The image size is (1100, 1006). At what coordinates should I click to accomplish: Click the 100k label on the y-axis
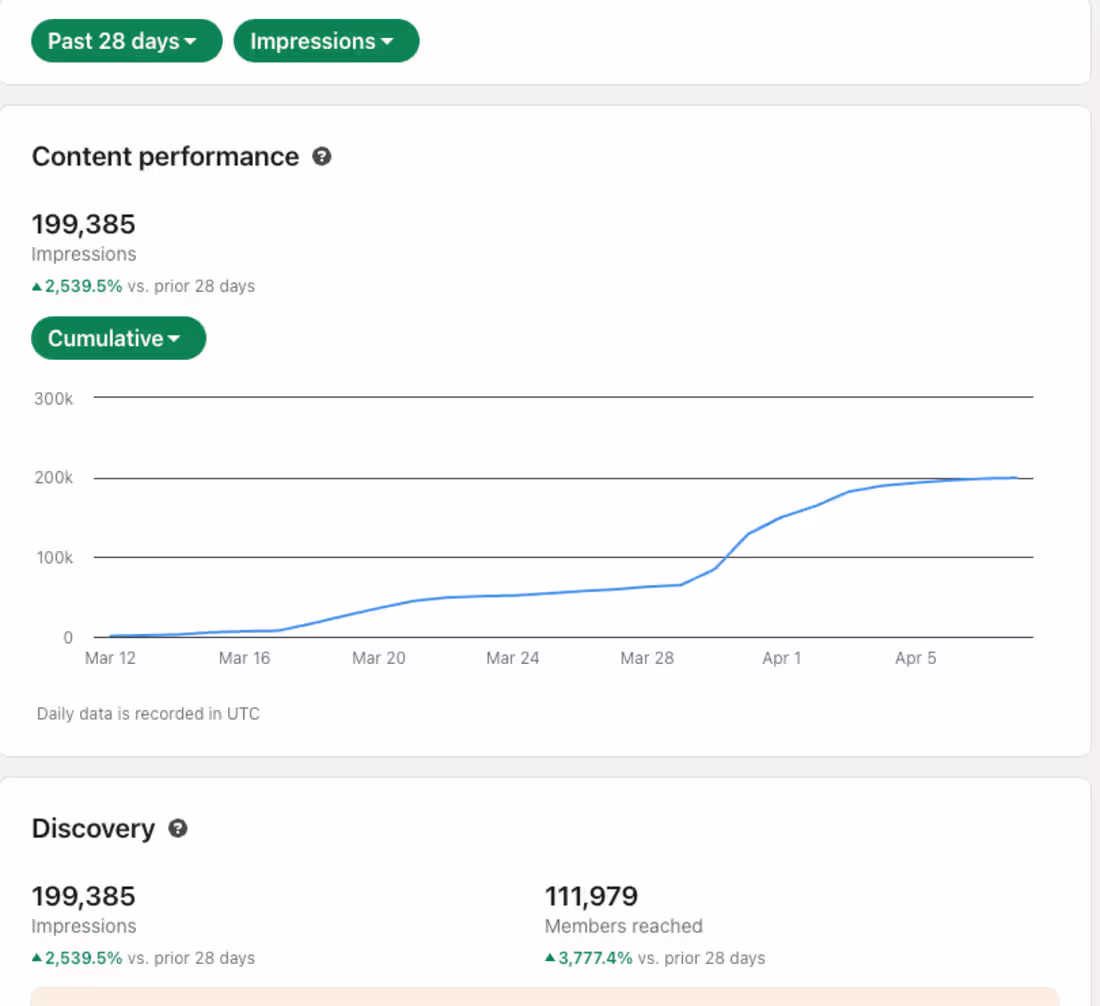[54, 558]
